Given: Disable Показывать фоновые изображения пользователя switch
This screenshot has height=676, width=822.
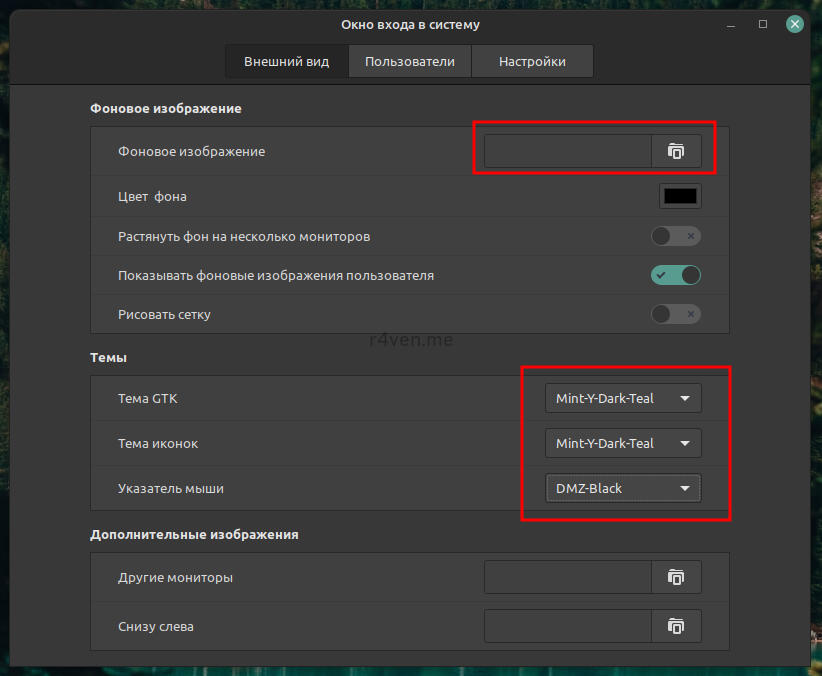Looking at the screenshot, I should coord(676,275).
